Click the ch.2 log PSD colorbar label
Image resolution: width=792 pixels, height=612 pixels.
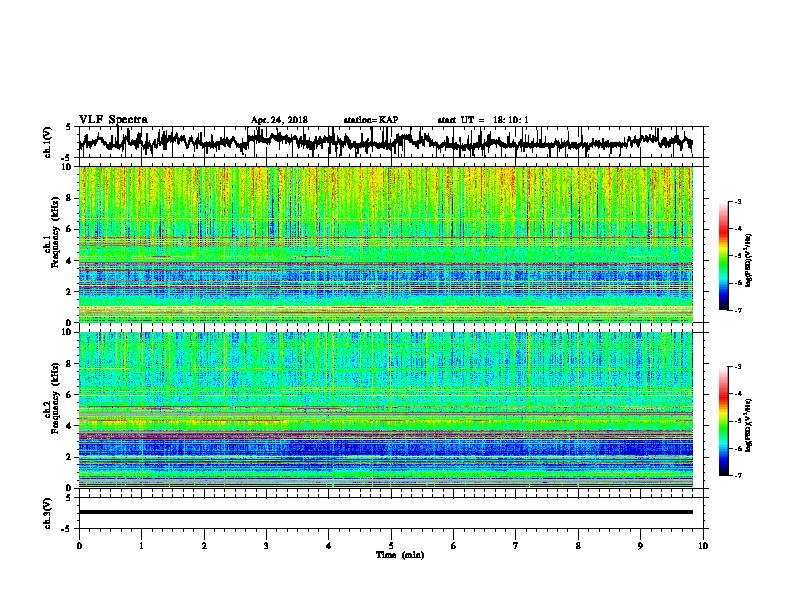click(x=749, y=425)
